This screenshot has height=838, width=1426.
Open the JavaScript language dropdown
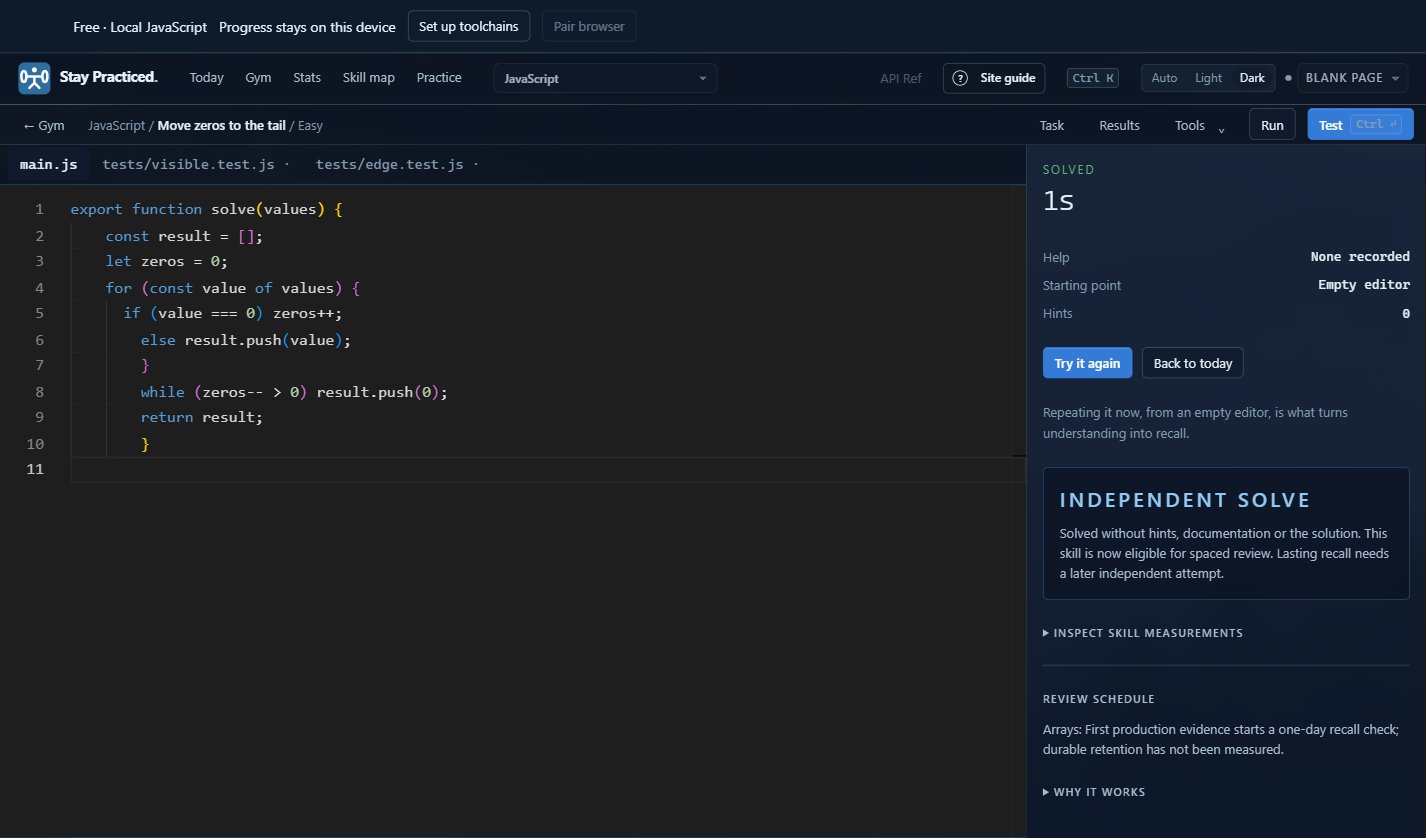[605, 78]
